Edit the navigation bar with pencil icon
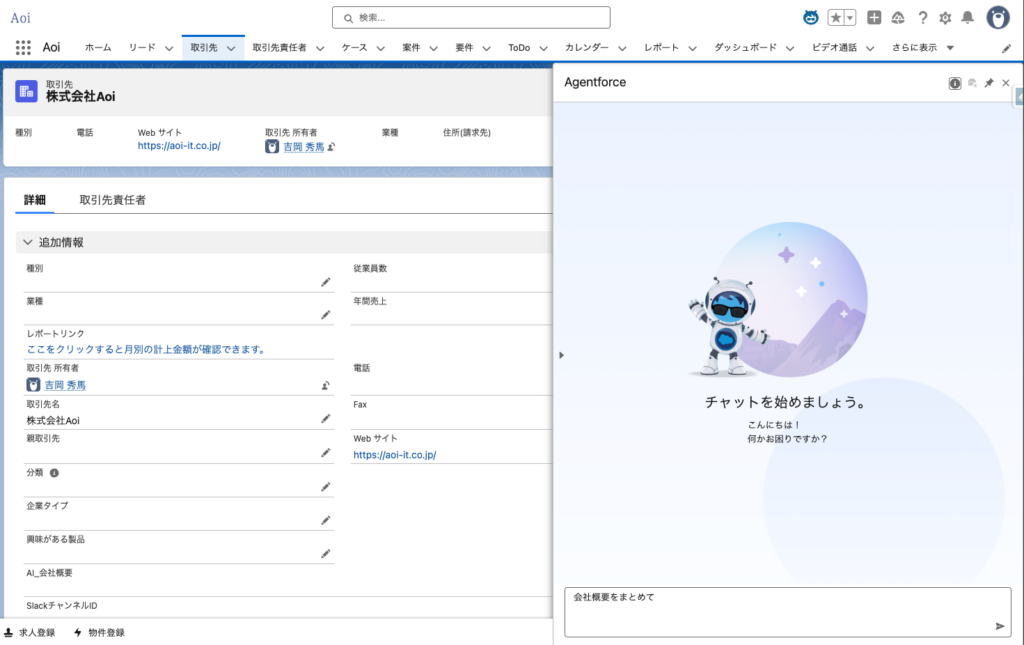Screen dimensions: 1024x645 click(x=1006, y=48)
